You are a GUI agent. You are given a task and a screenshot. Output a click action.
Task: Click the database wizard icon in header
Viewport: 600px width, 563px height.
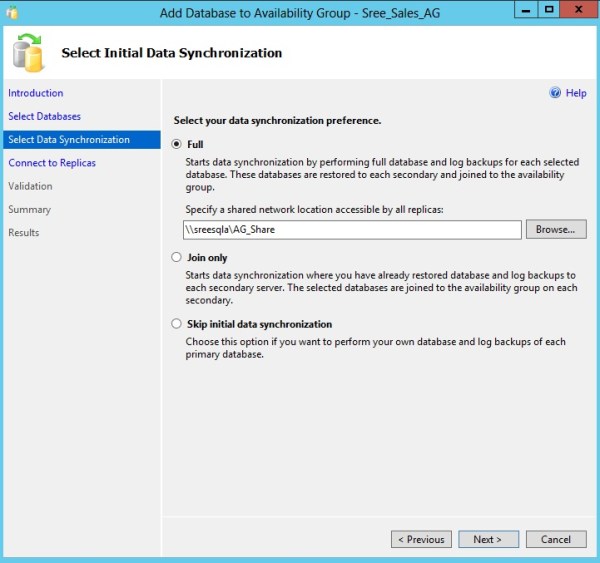point(29,54)
